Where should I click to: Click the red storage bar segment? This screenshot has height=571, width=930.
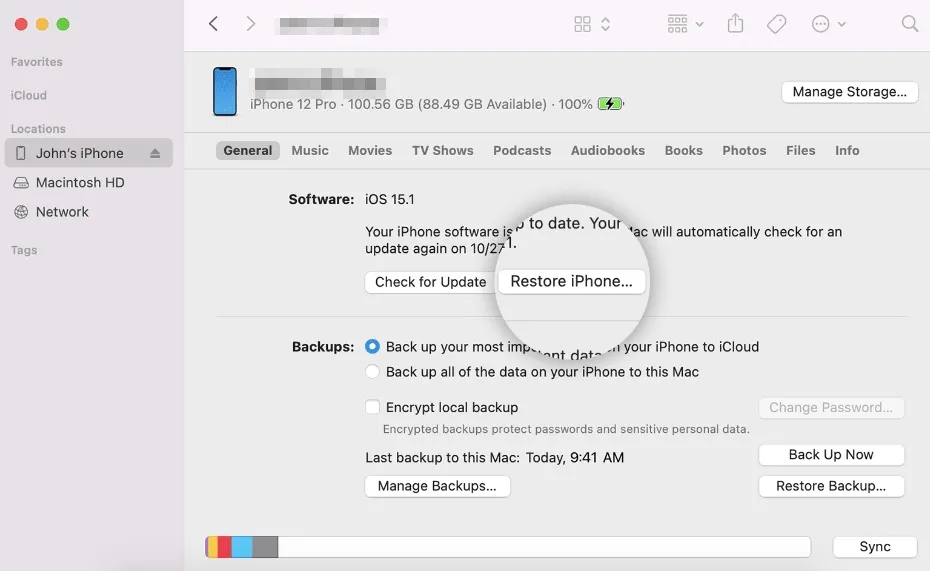coord(225,547)
